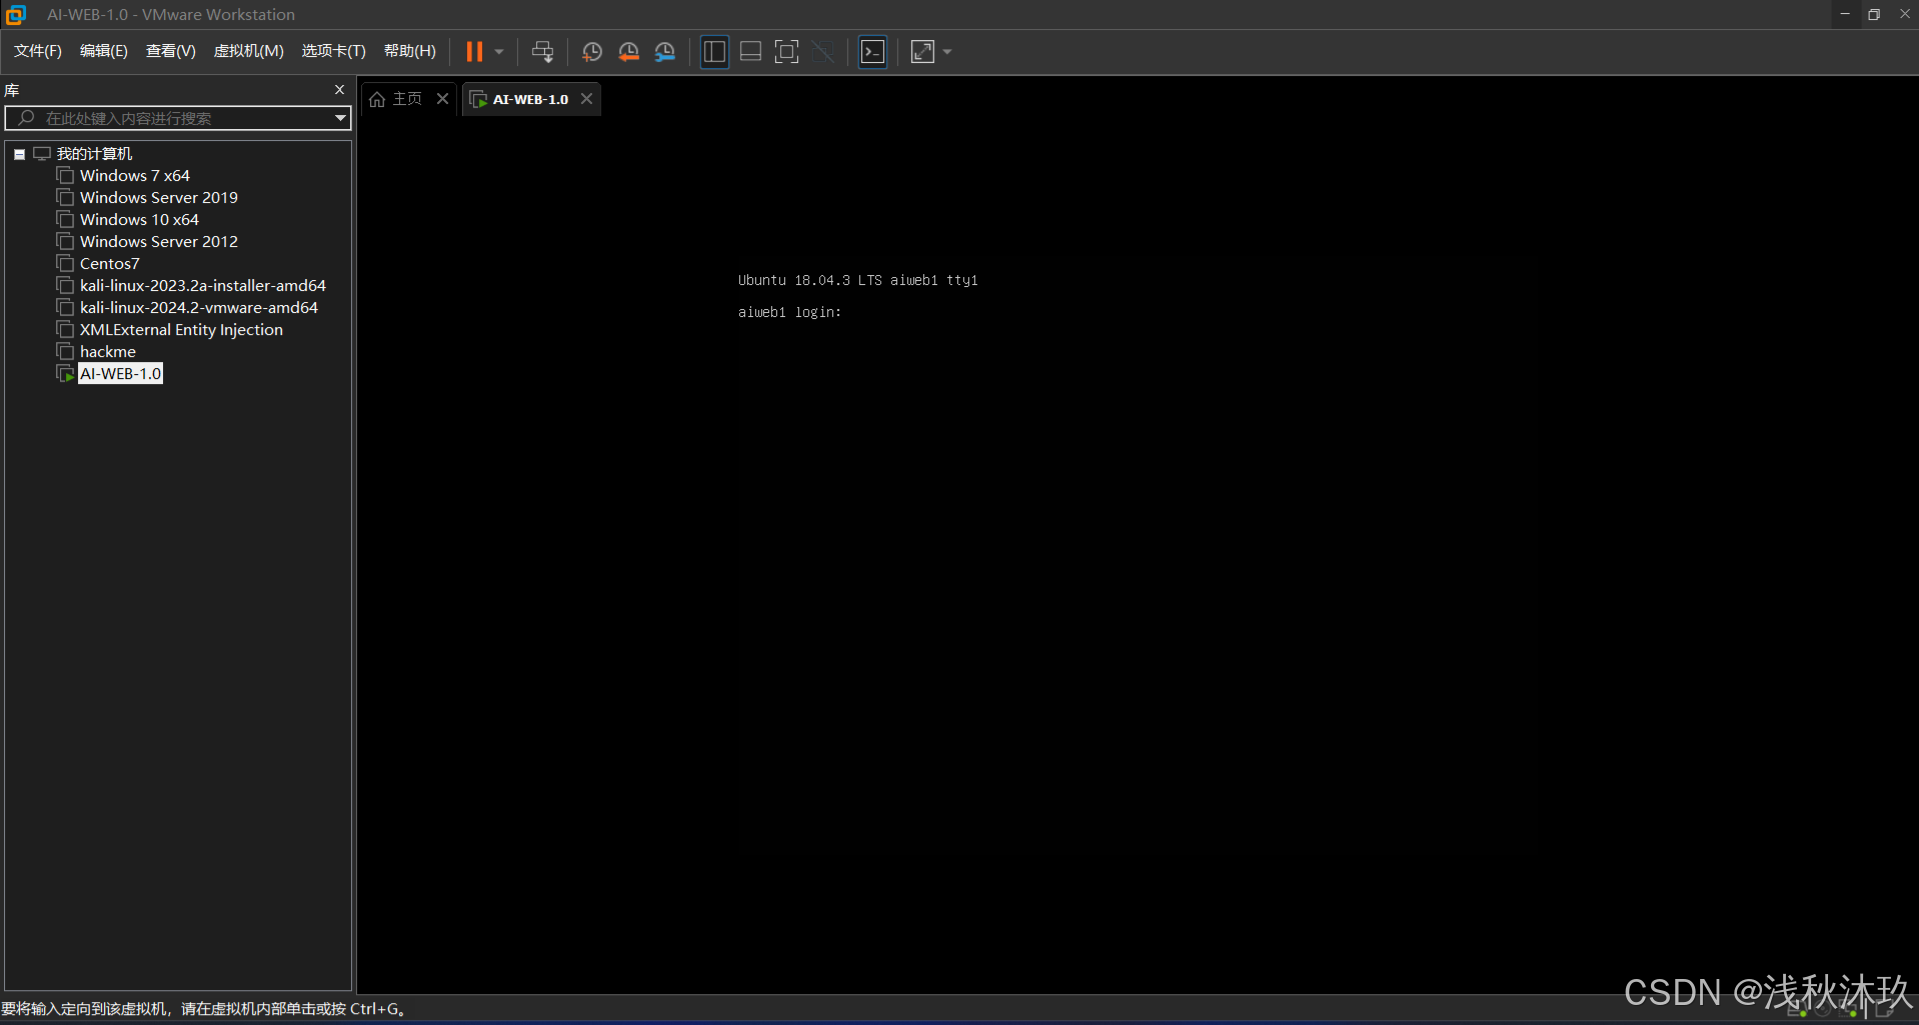Take a snapshot of this virtual machine
Viewport: 1919px width, 1025px height.
[592, 52]
